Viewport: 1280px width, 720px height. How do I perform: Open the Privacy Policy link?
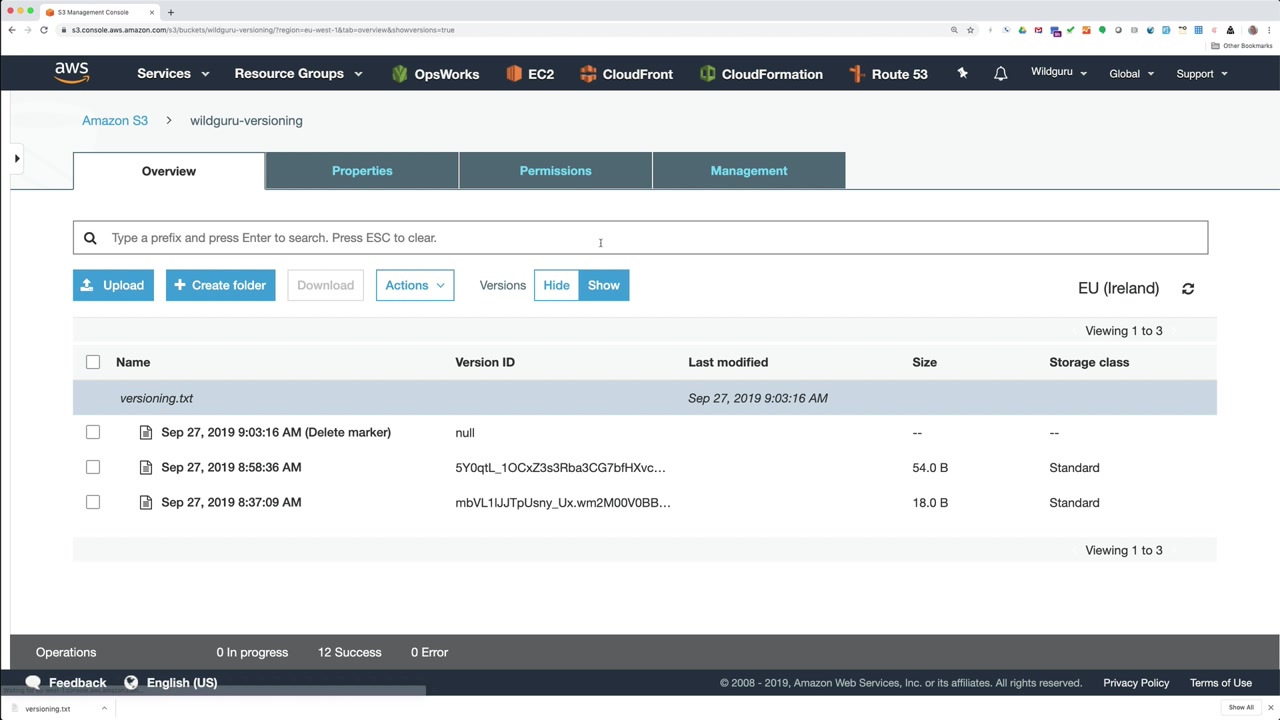1136,683
